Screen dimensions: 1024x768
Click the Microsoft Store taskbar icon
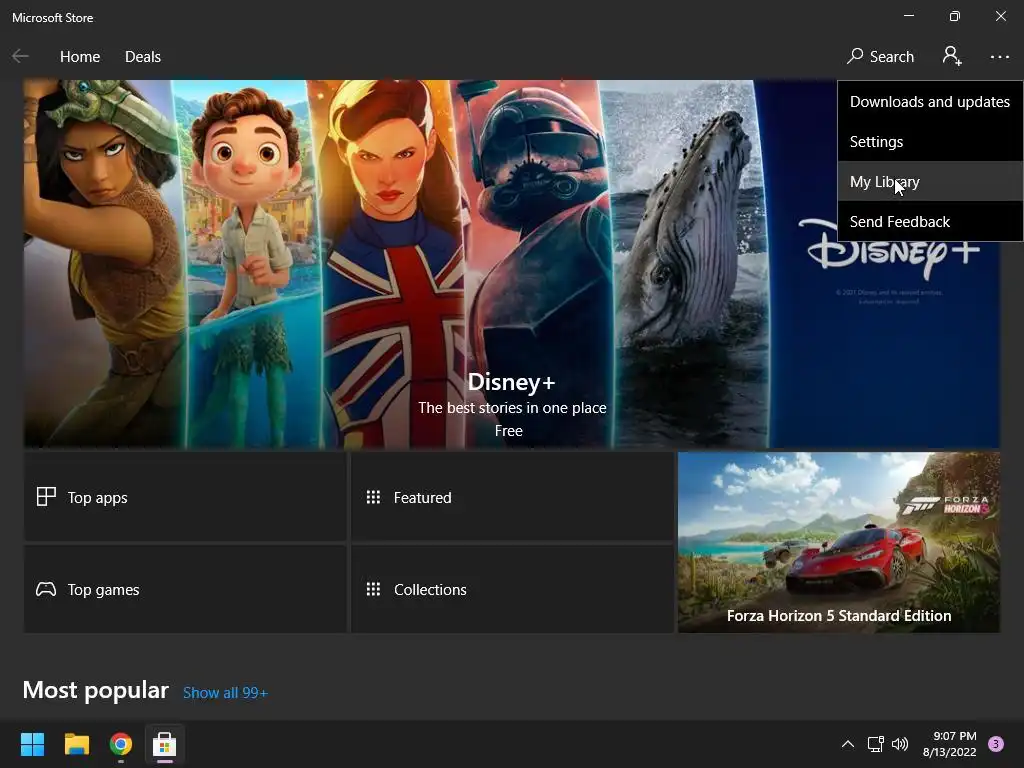(x=165, y=744)
